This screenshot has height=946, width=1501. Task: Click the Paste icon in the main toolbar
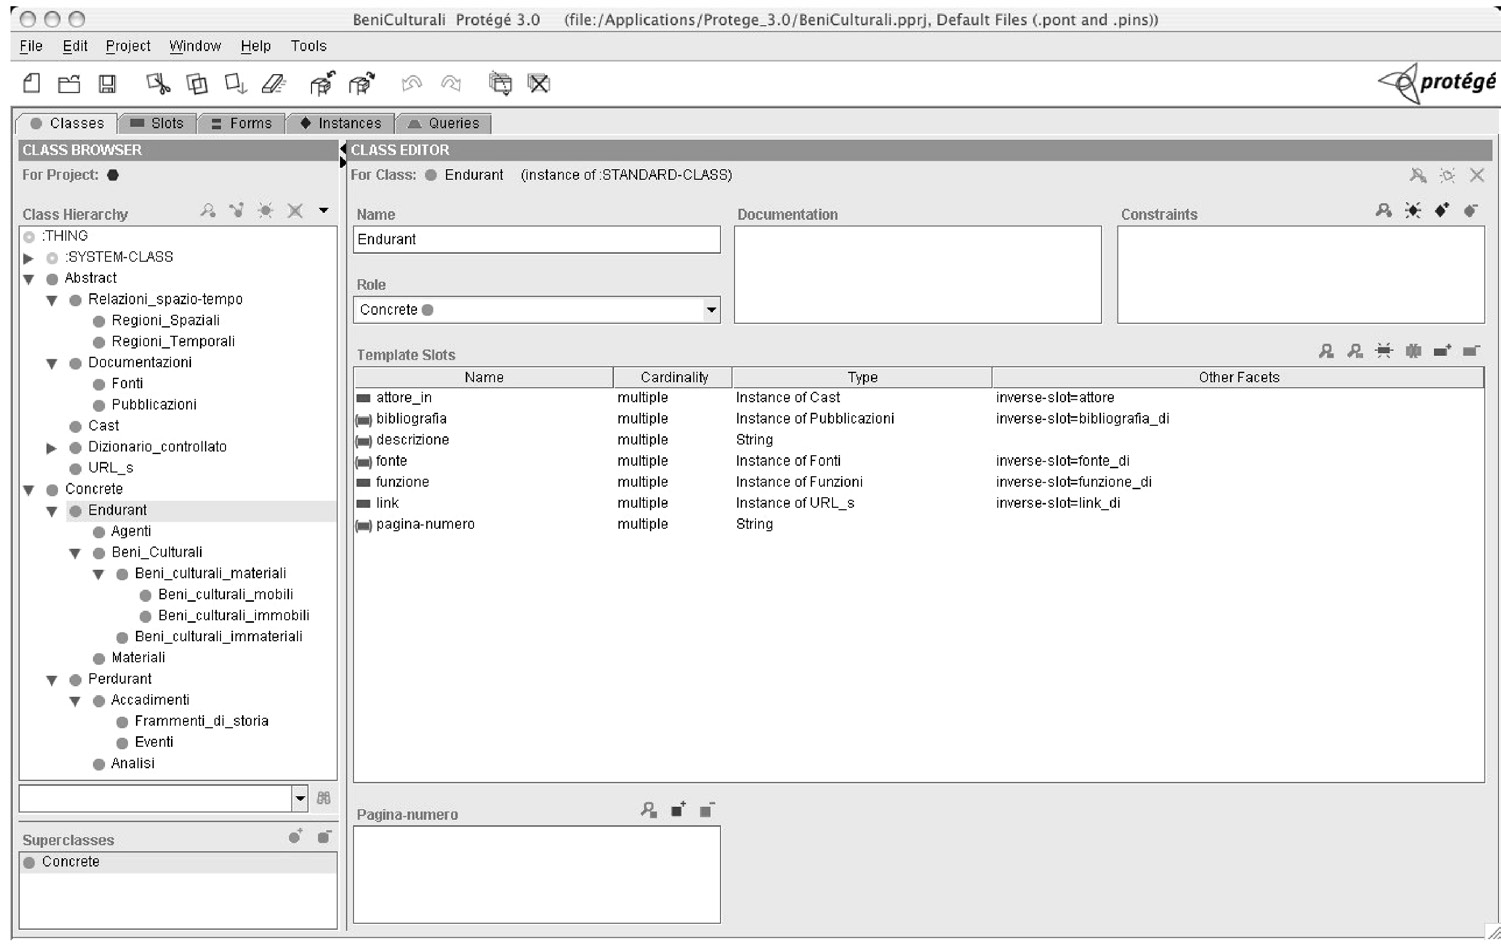point(235,83)
